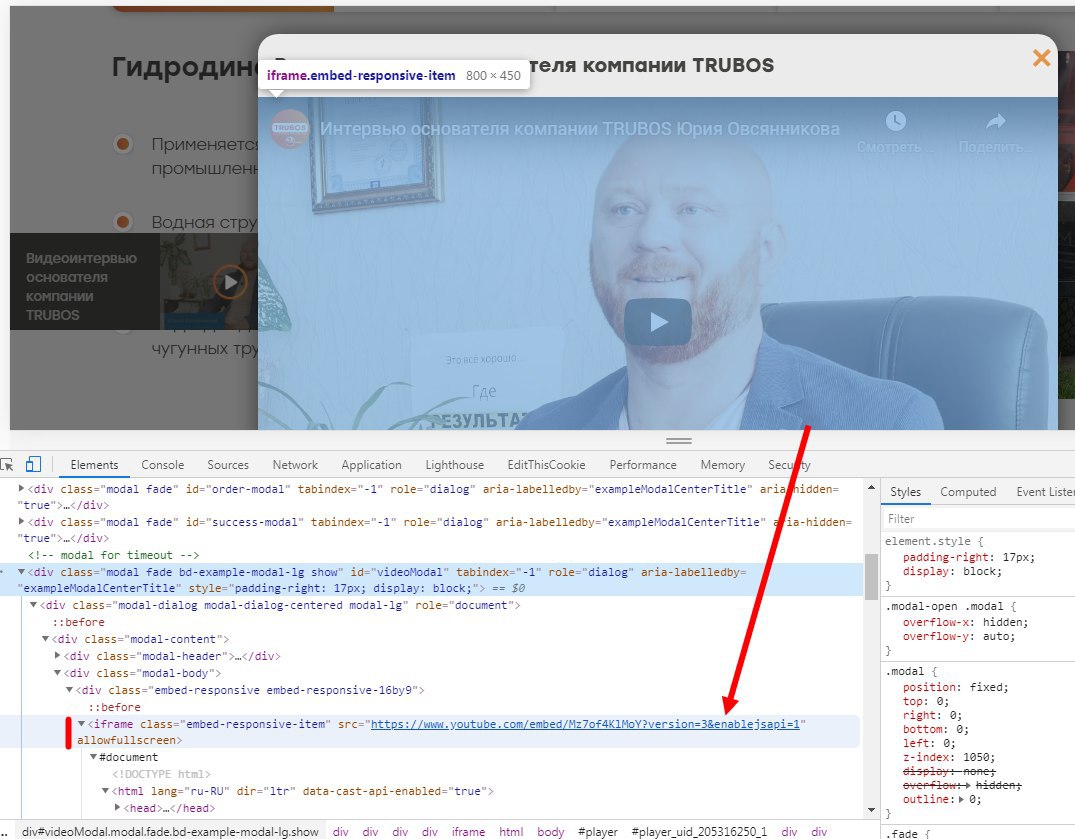Viewport: 1075px width, 839px height.
Task: Switch to the Computed pane tab
Action: [x=968, y=492]
